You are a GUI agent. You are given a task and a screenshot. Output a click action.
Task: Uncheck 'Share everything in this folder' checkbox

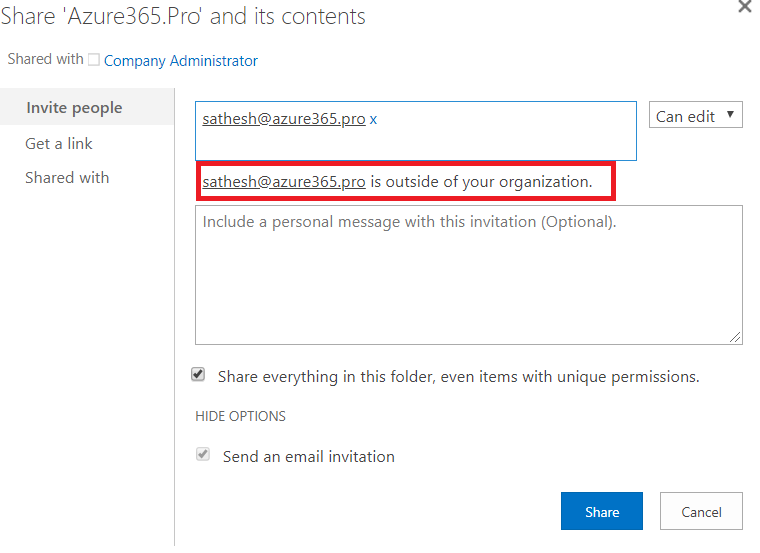199,375
